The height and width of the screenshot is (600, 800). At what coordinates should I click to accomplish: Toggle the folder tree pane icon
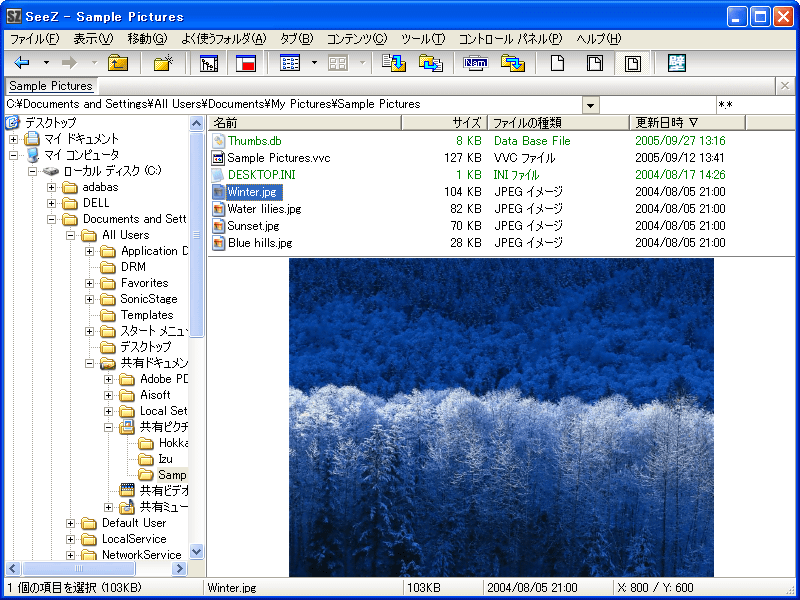pyautogui.click(x=209, y=63)
